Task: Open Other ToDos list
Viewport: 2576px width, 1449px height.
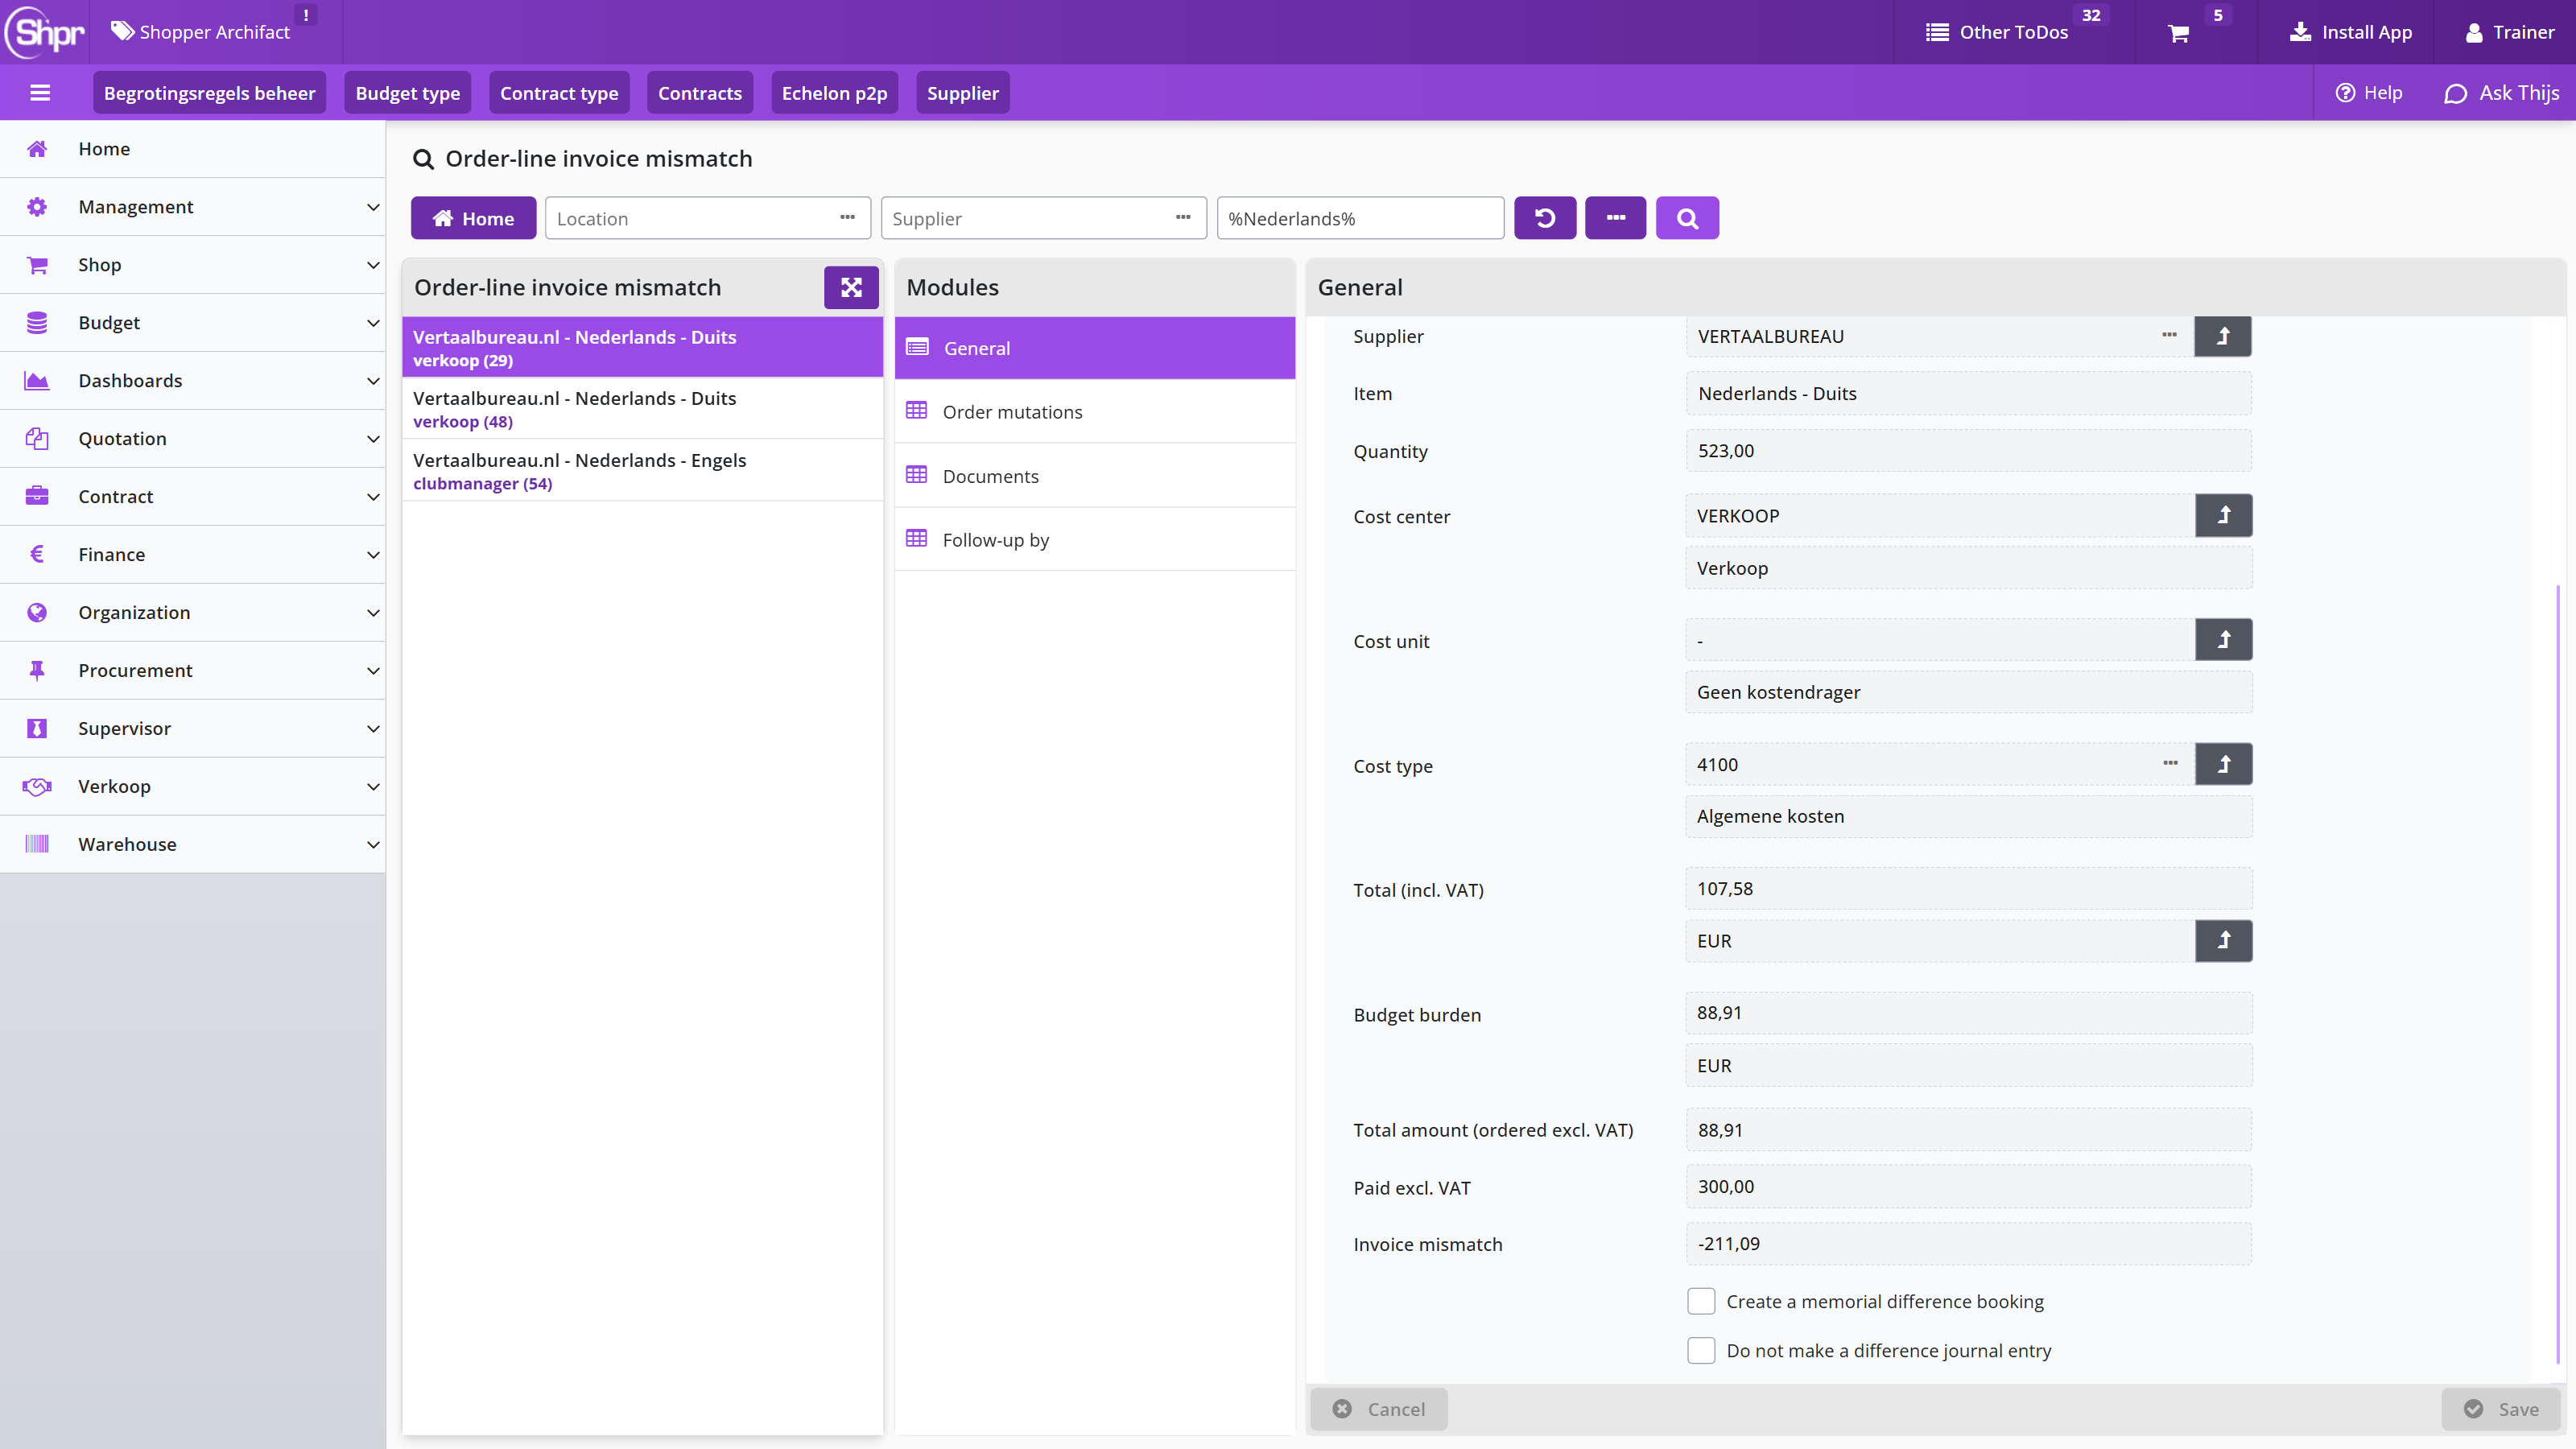Action: 1997,32
